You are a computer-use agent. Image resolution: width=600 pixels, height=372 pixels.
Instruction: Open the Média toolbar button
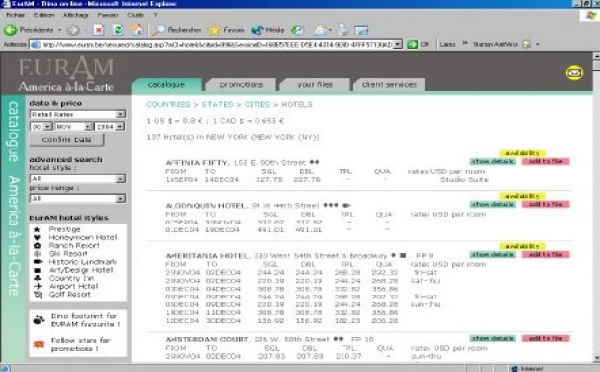point(267,30)
